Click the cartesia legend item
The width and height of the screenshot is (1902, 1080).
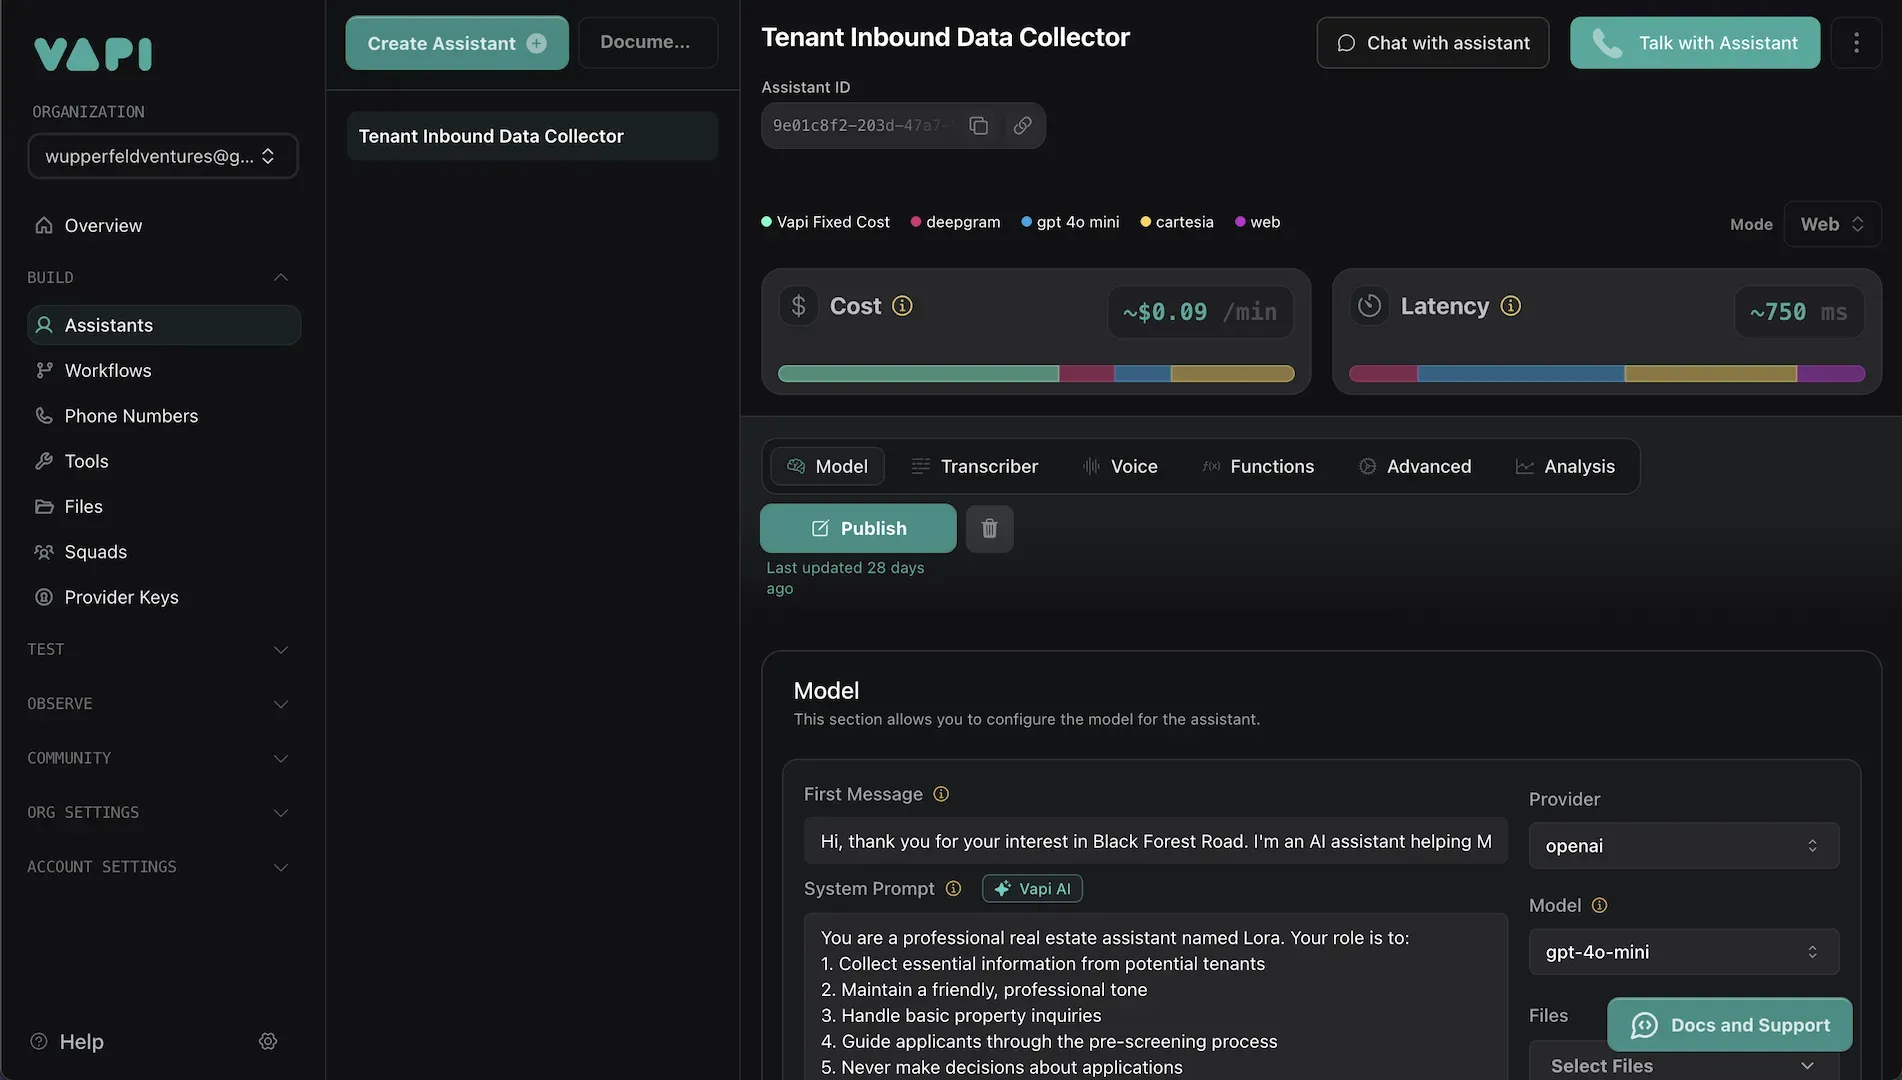pos(1177,222)
